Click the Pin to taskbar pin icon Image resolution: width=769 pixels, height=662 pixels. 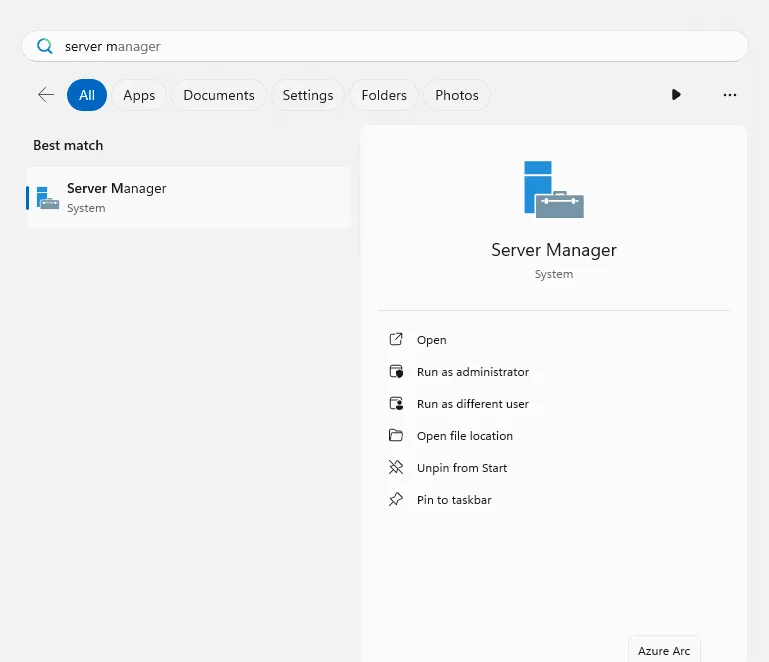[x=396, y=499]
